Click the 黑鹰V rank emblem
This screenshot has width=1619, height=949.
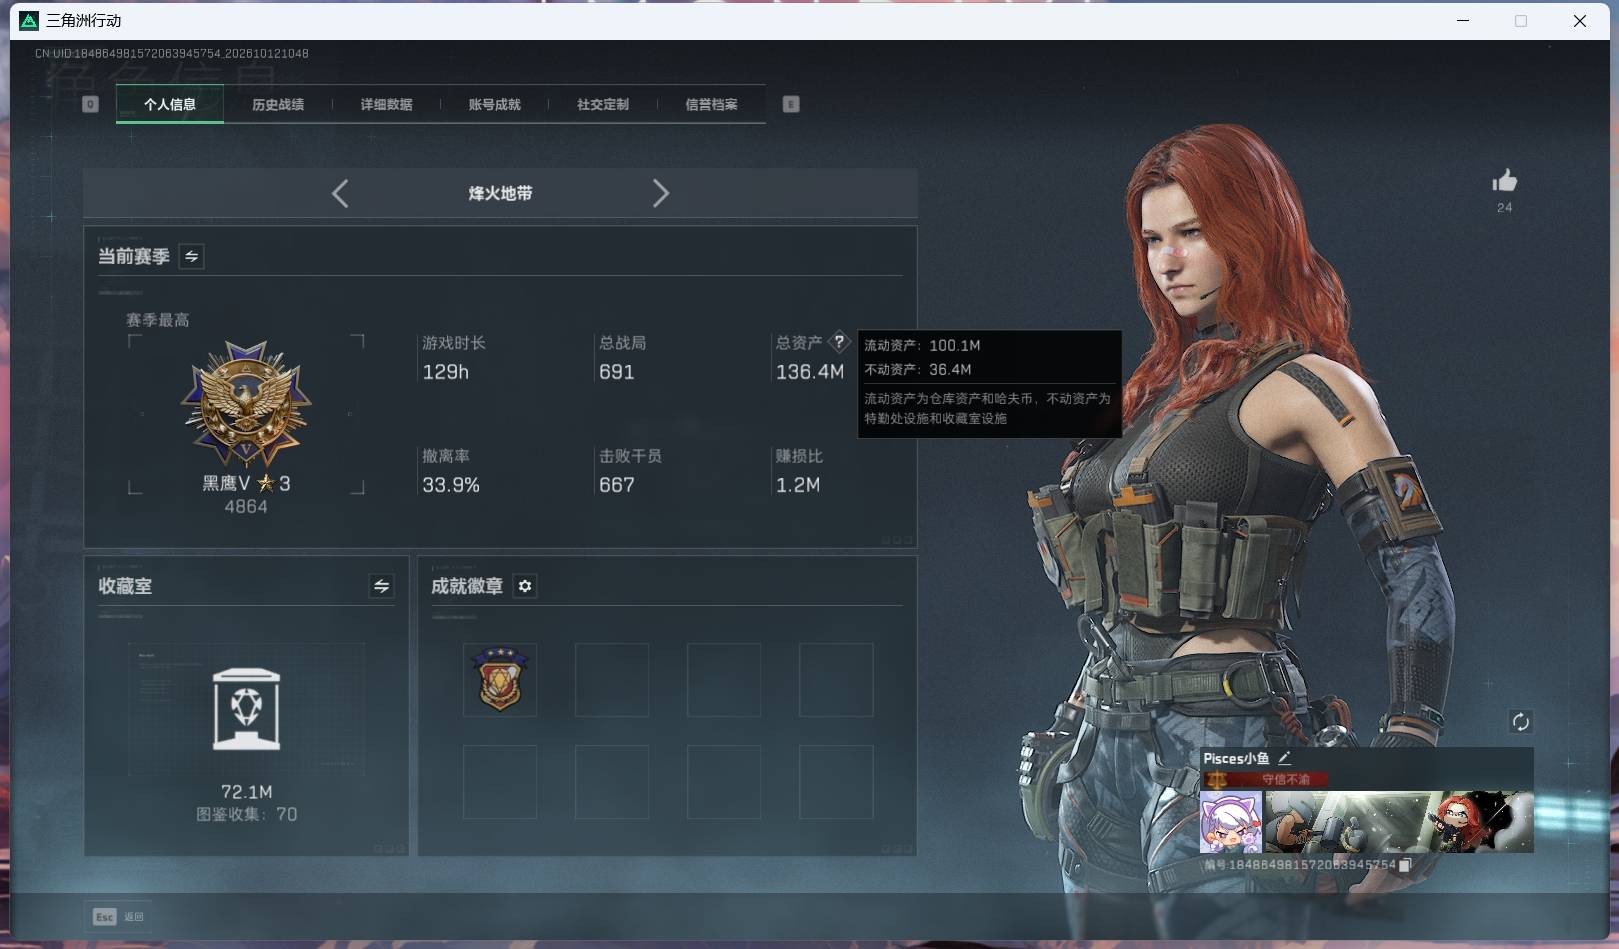coord(246,404)
